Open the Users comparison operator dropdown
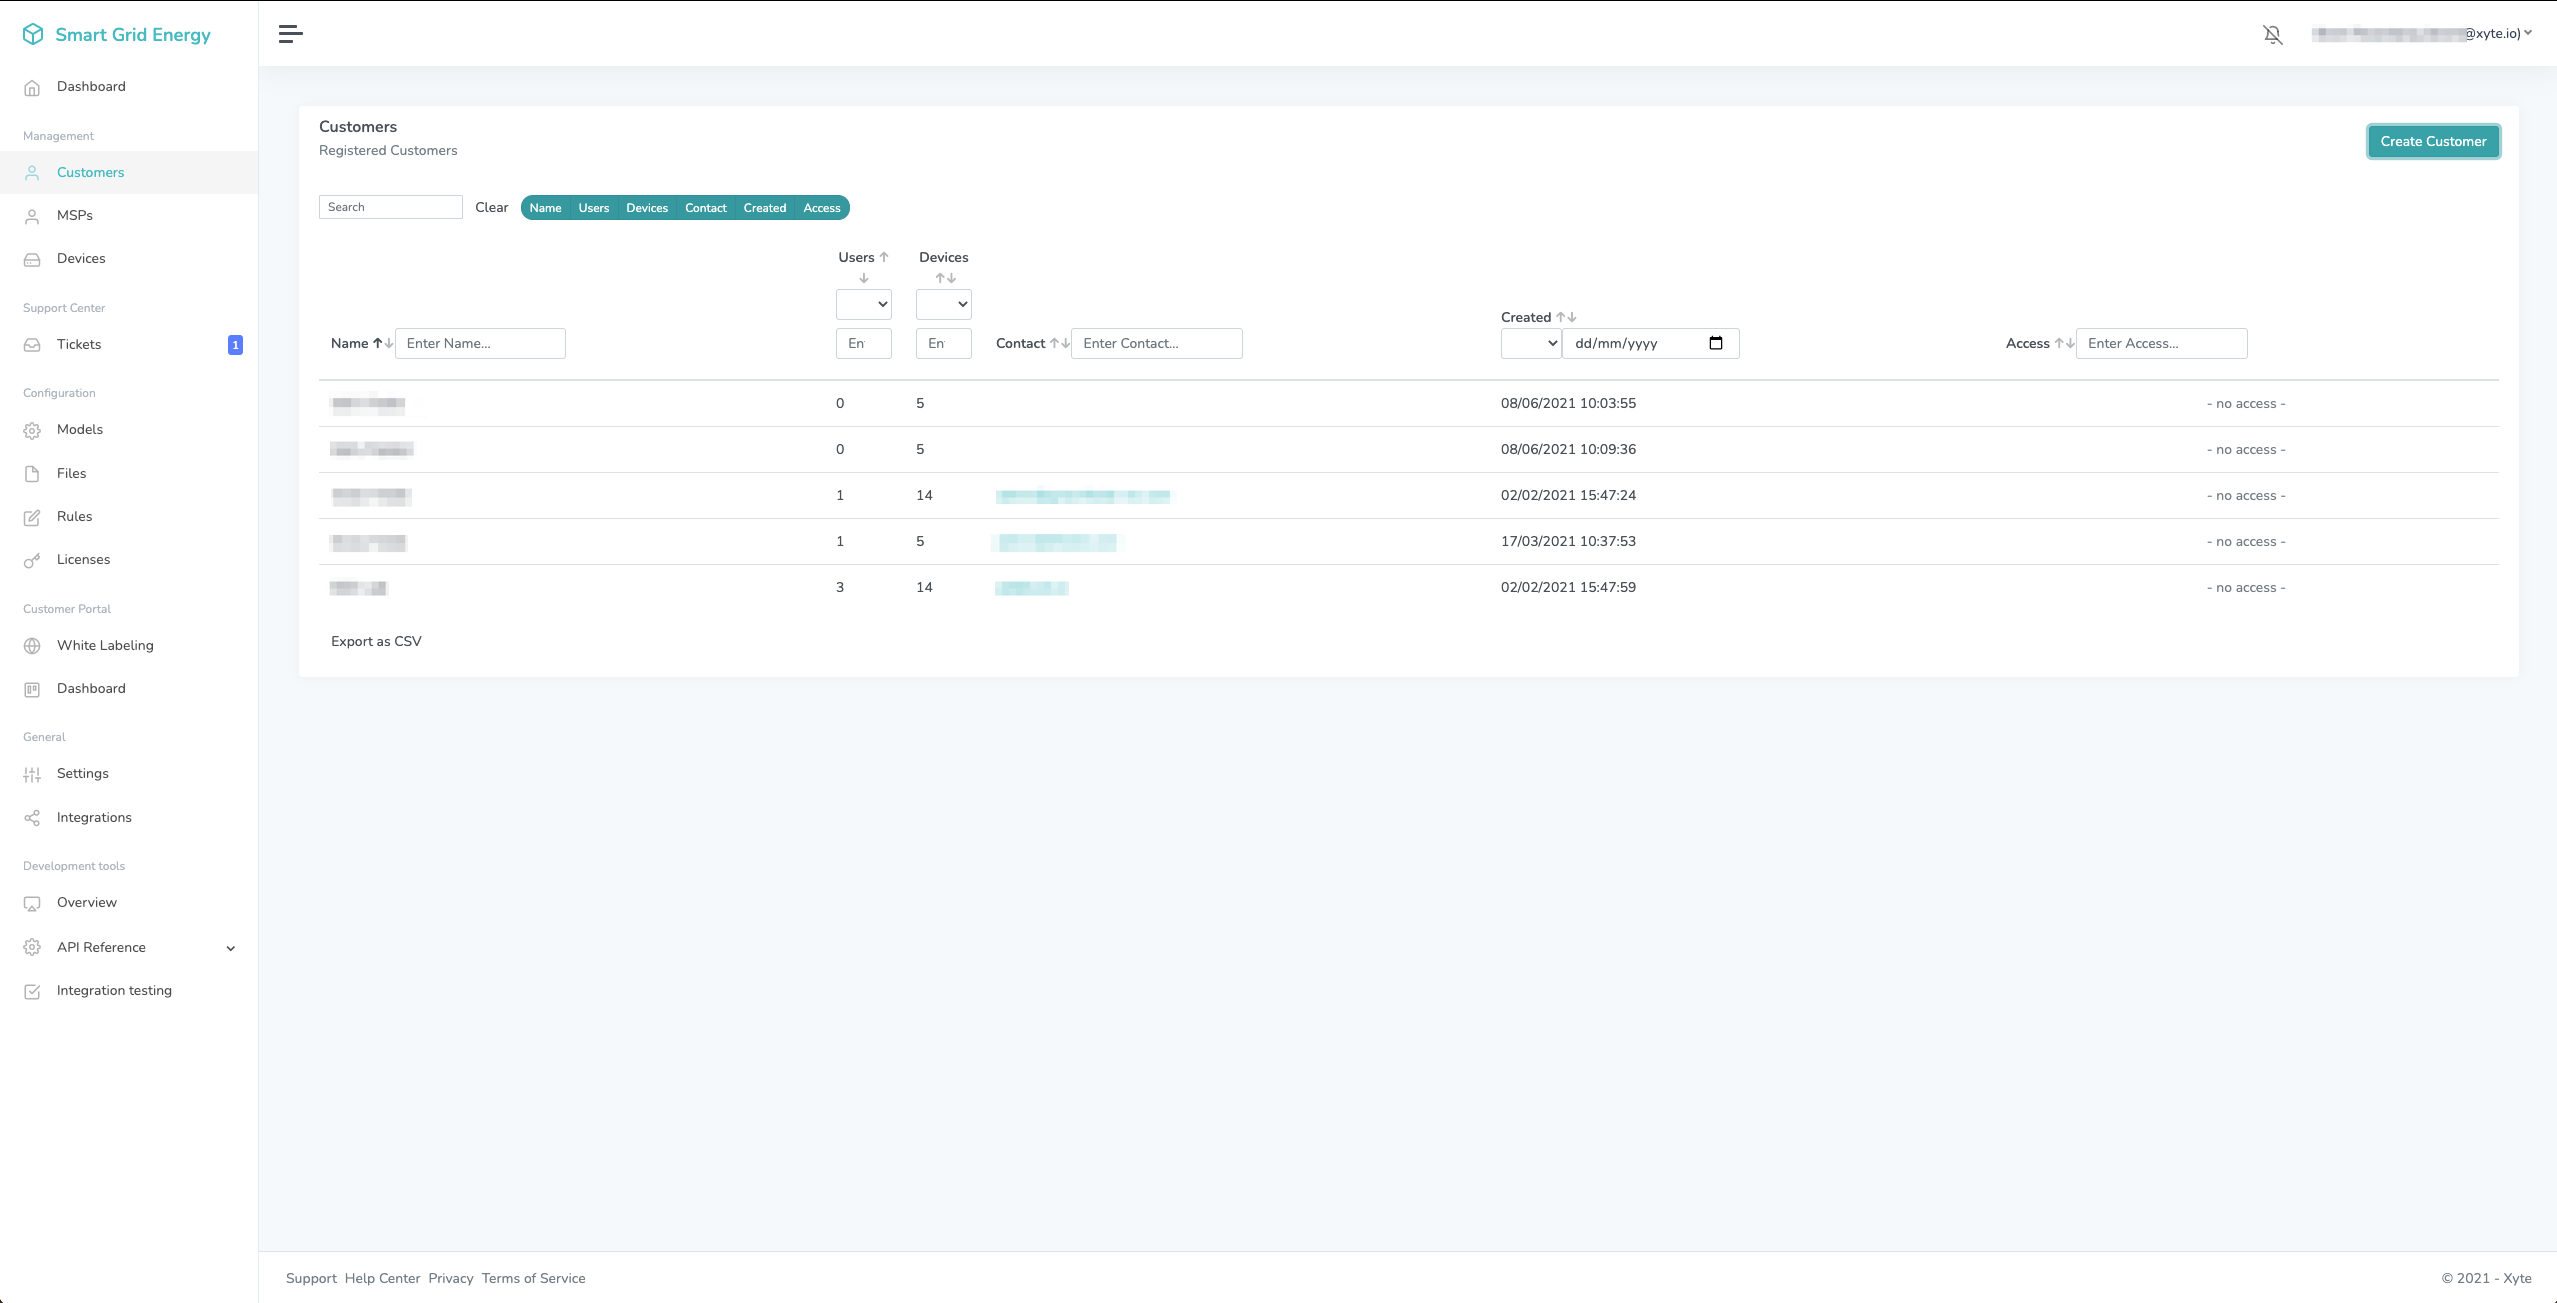 (863, 304)
